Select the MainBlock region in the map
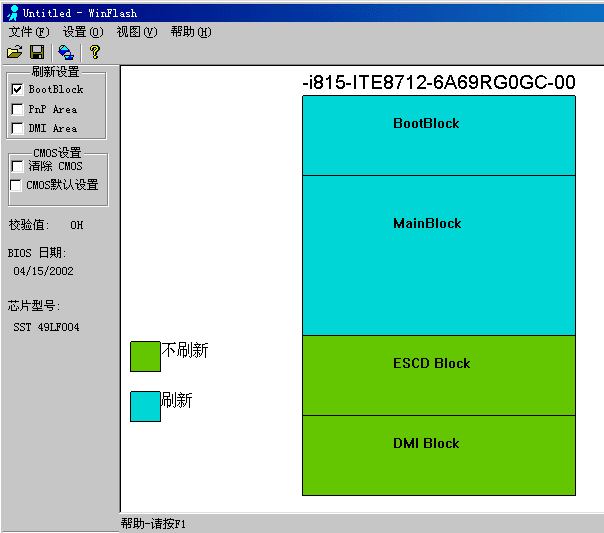 click(439, 255)
